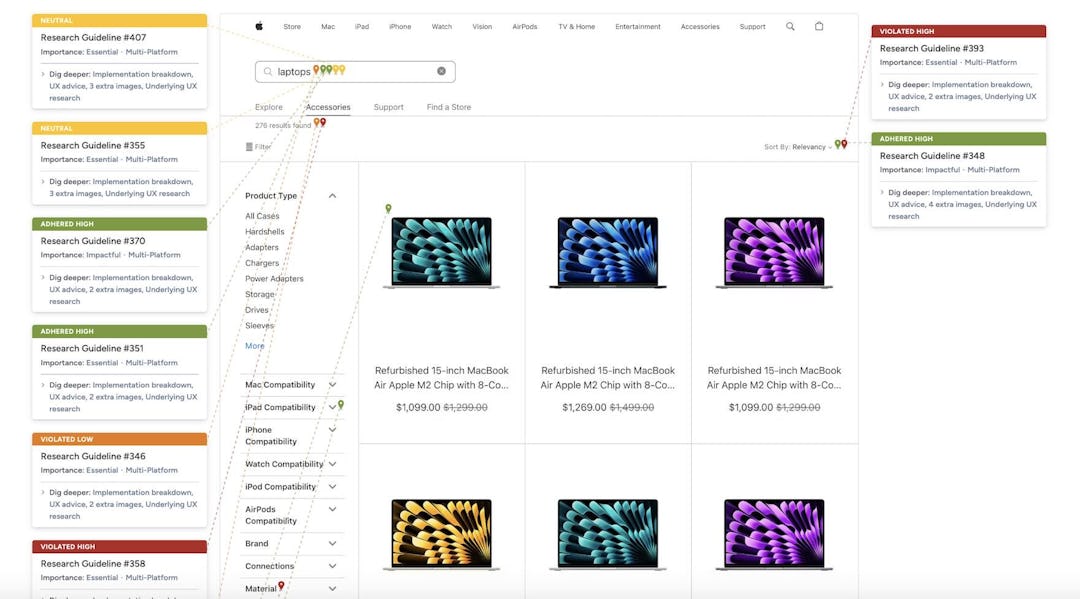
Task: Switch to the Explore tab
Action: [x=268, y=107]
